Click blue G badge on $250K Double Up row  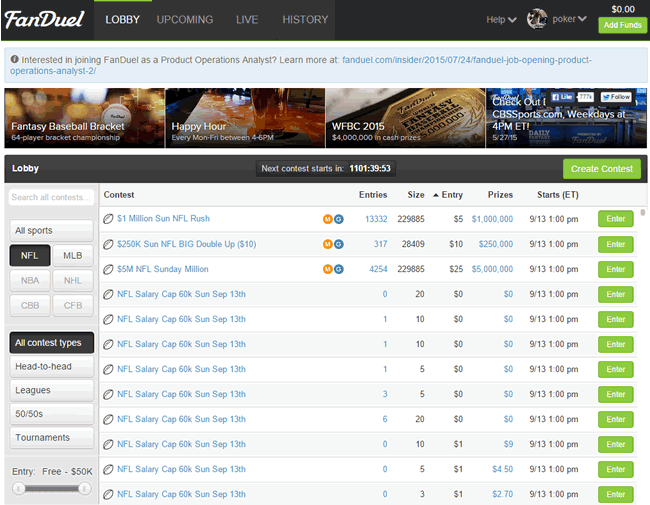pyautogui.click(x=339, y=244)
